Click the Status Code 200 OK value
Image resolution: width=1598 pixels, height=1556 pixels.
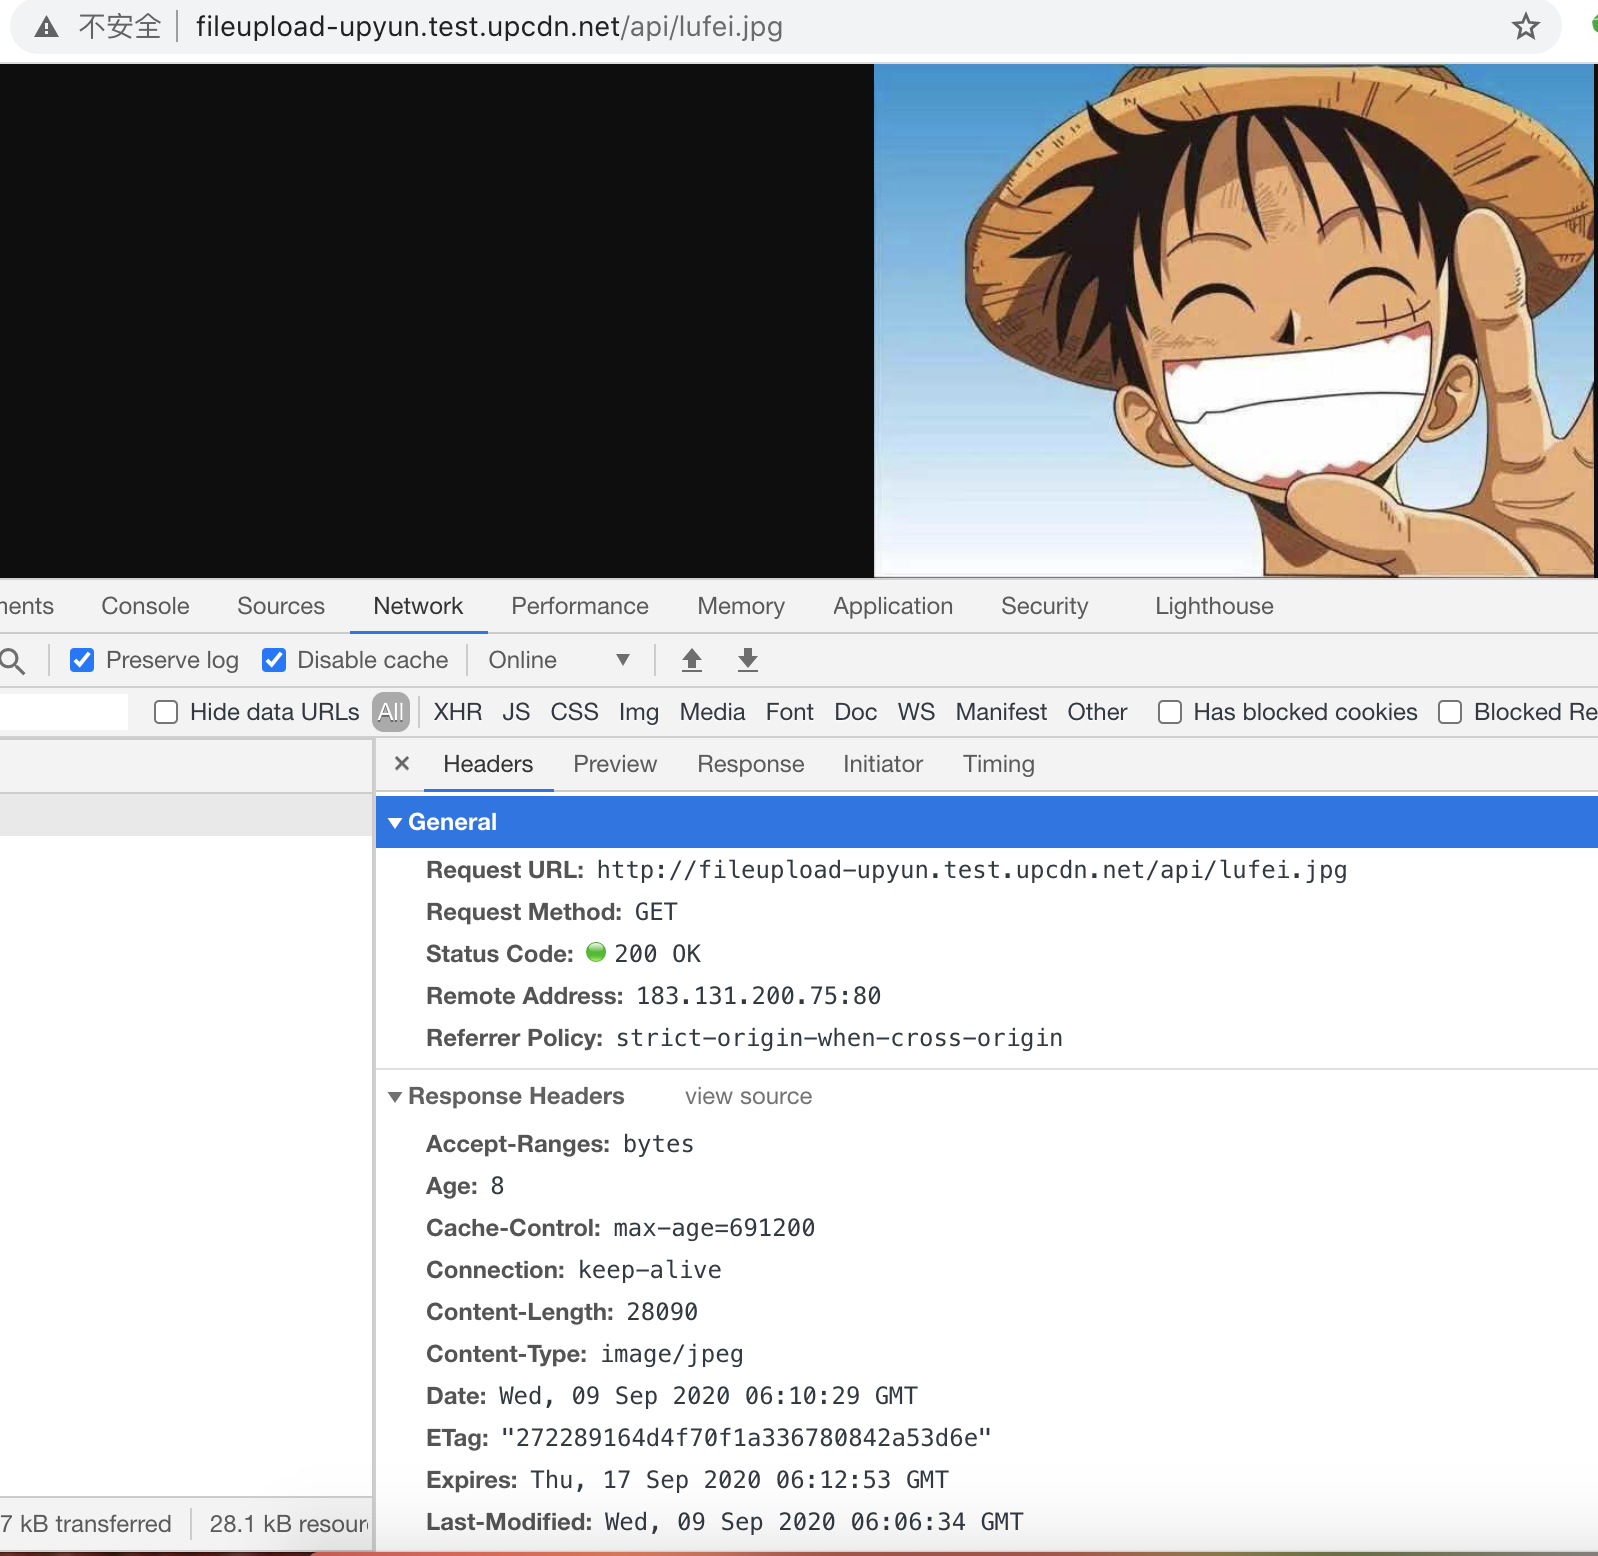(x=657, y=954)
